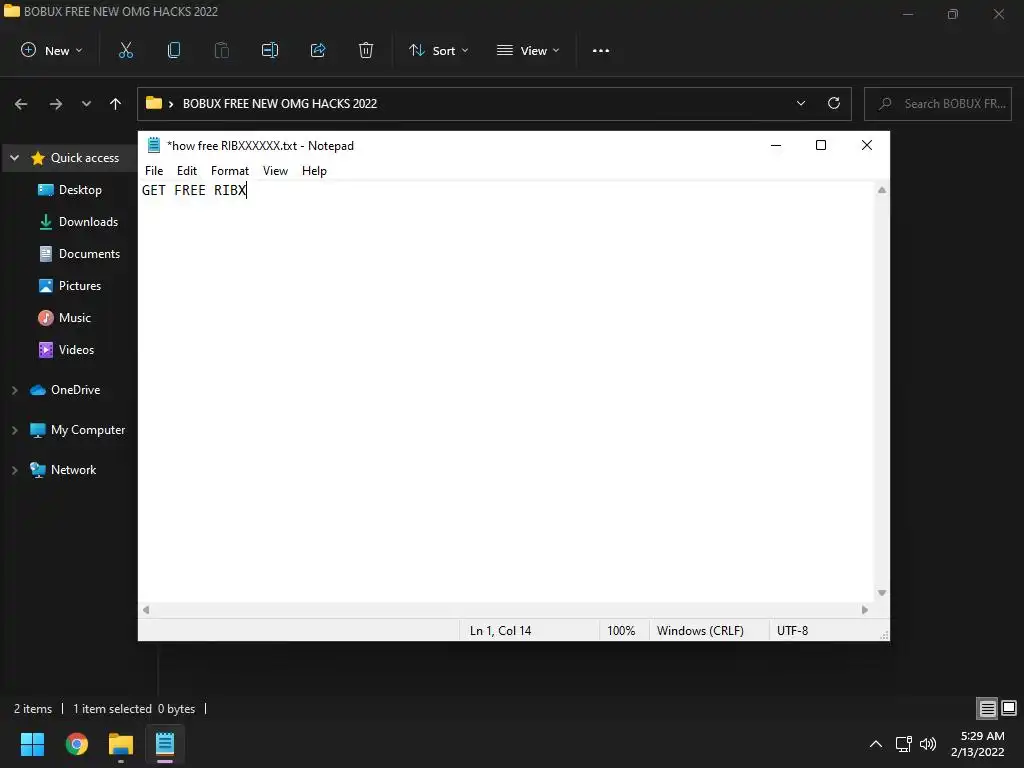Click Notepad vertical scrollbar down arrow
Screen dimensions: 1024x768
click(882, 593)
